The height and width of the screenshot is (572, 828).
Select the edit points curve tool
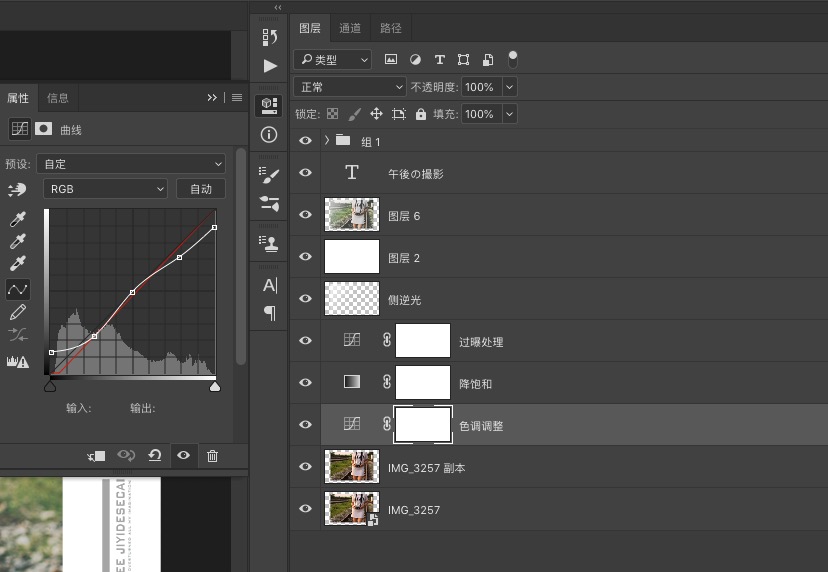[17, 289]
